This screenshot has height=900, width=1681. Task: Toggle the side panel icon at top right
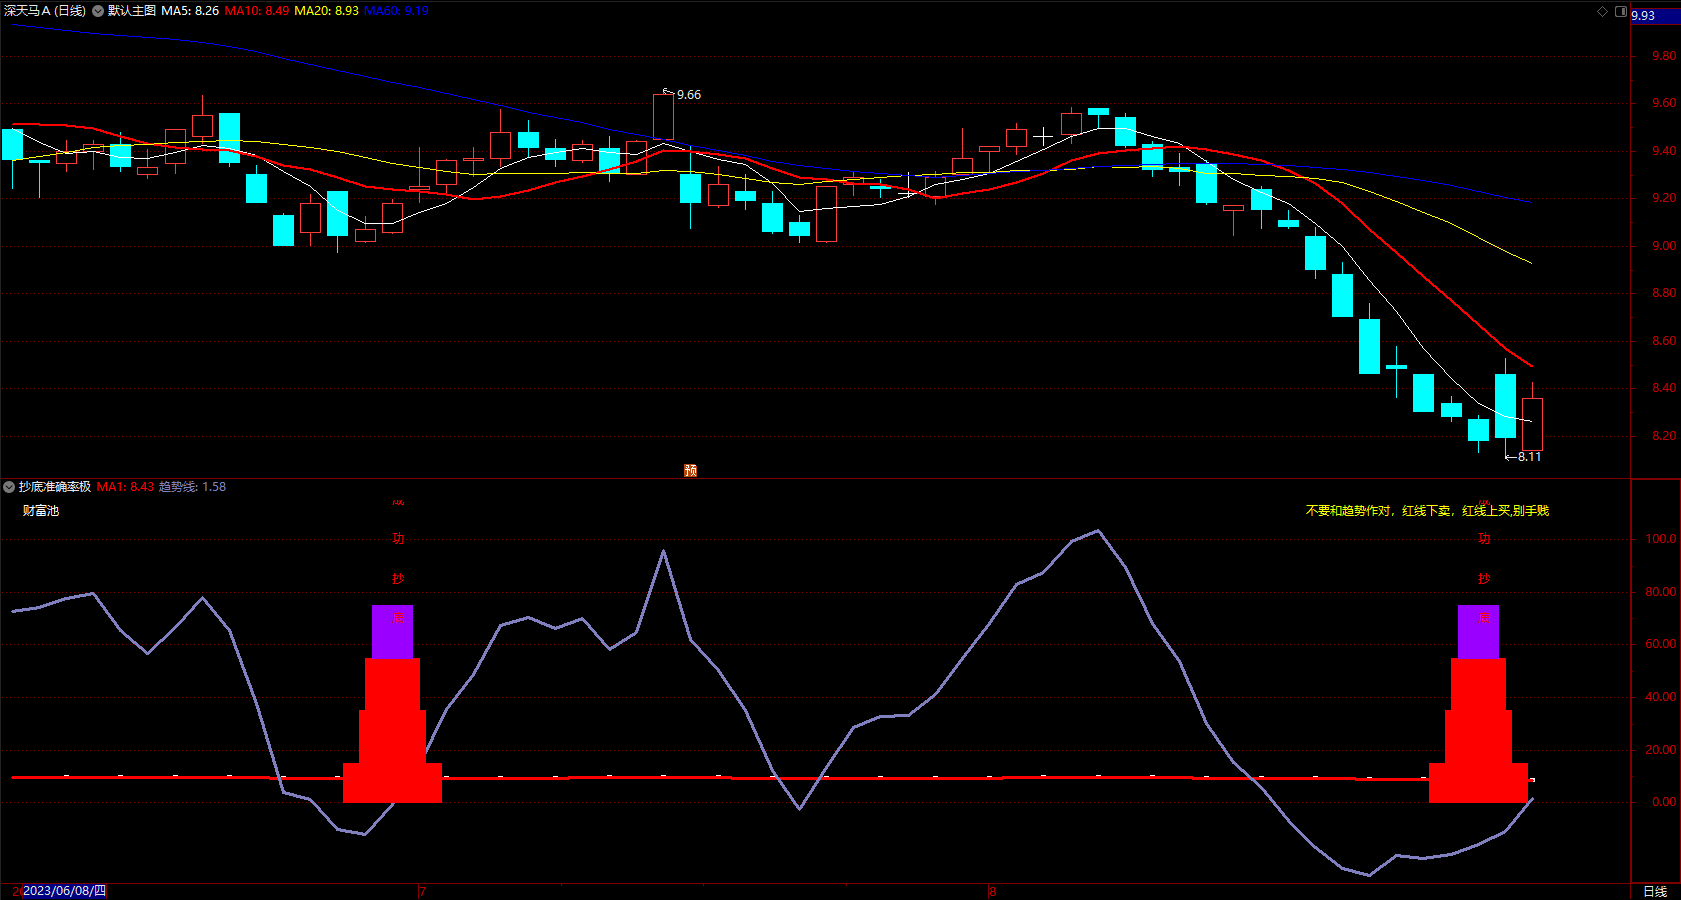tap(1621, 11)
